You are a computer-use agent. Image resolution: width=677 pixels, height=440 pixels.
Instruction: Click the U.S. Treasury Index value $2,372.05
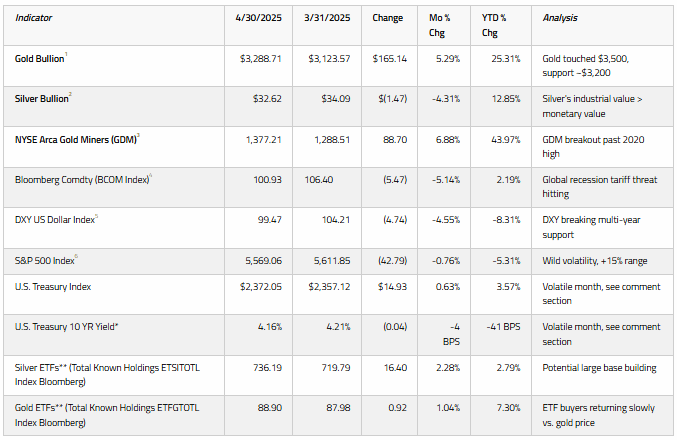261,287
